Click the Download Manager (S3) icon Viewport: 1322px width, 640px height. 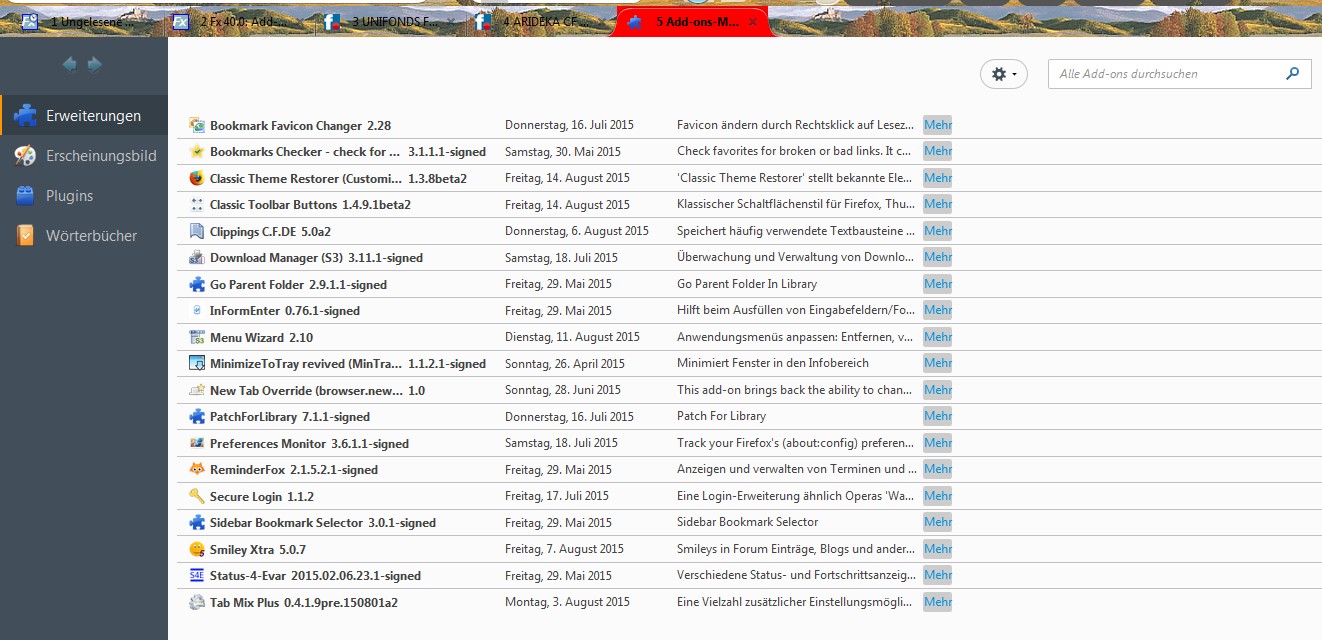[x=197, y=258]
